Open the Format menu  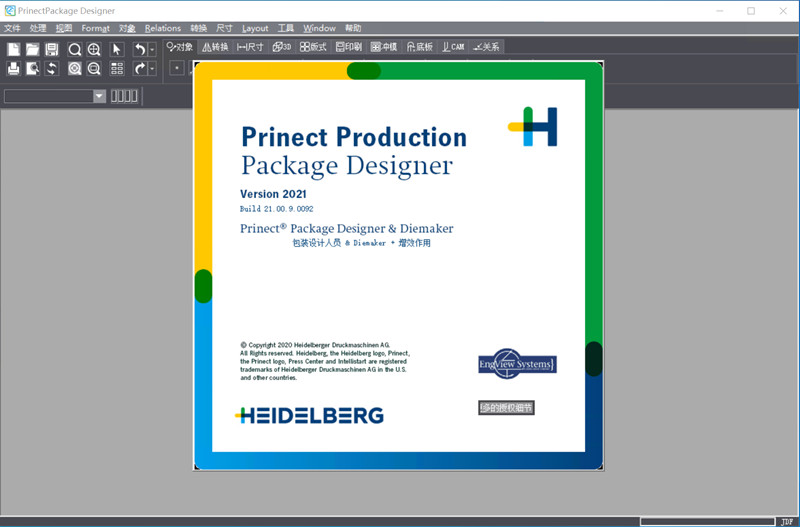(95, 28)
